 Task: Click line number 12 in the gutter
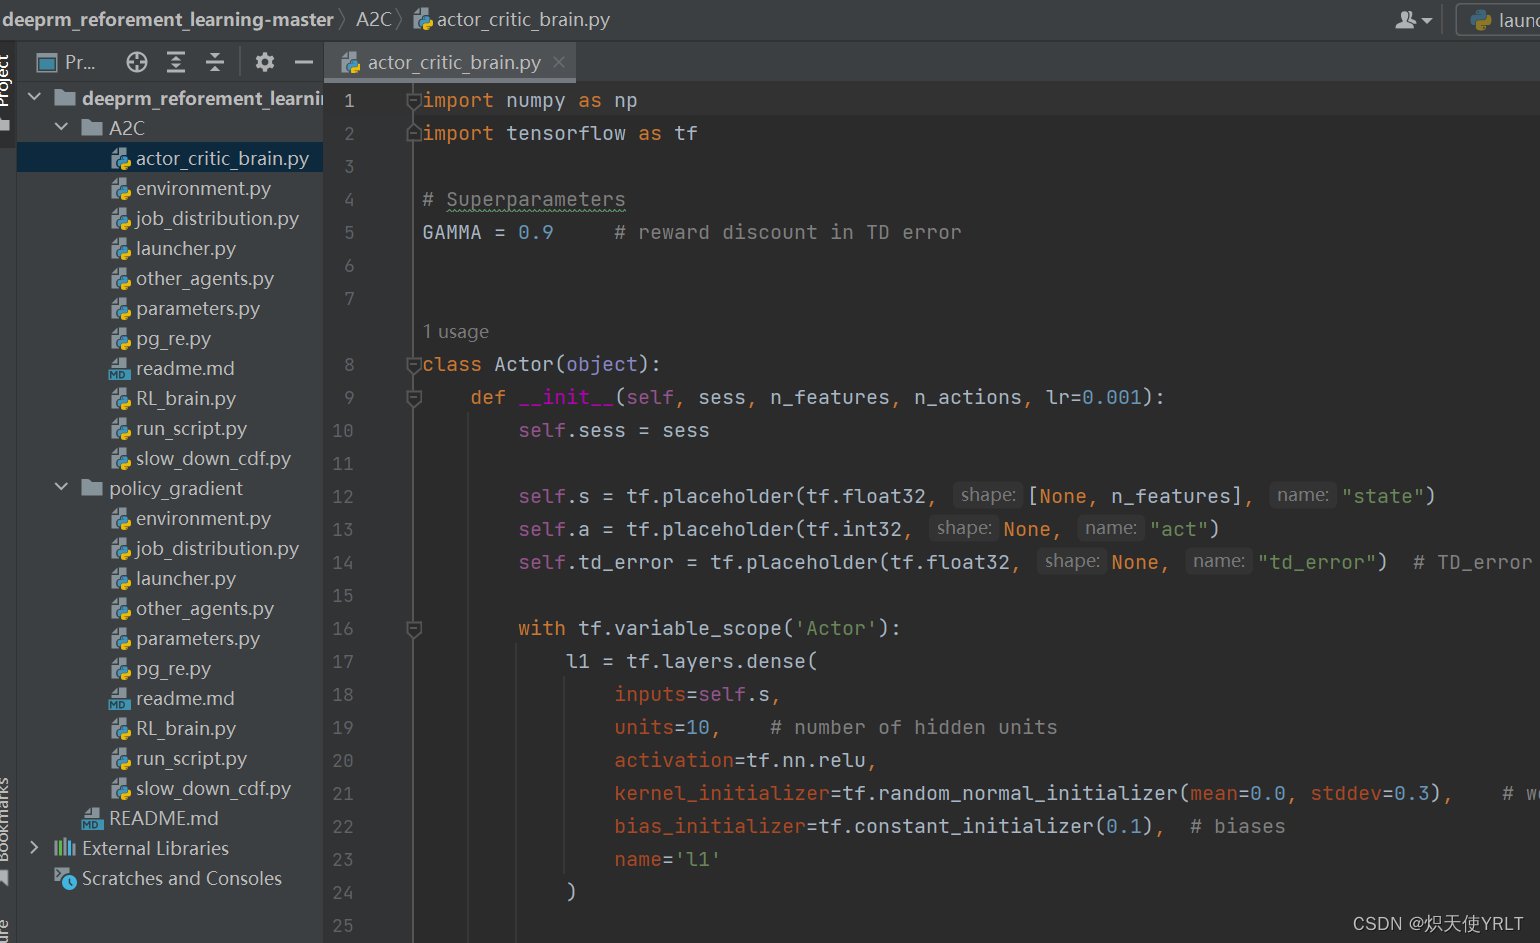tap(343, 497)
